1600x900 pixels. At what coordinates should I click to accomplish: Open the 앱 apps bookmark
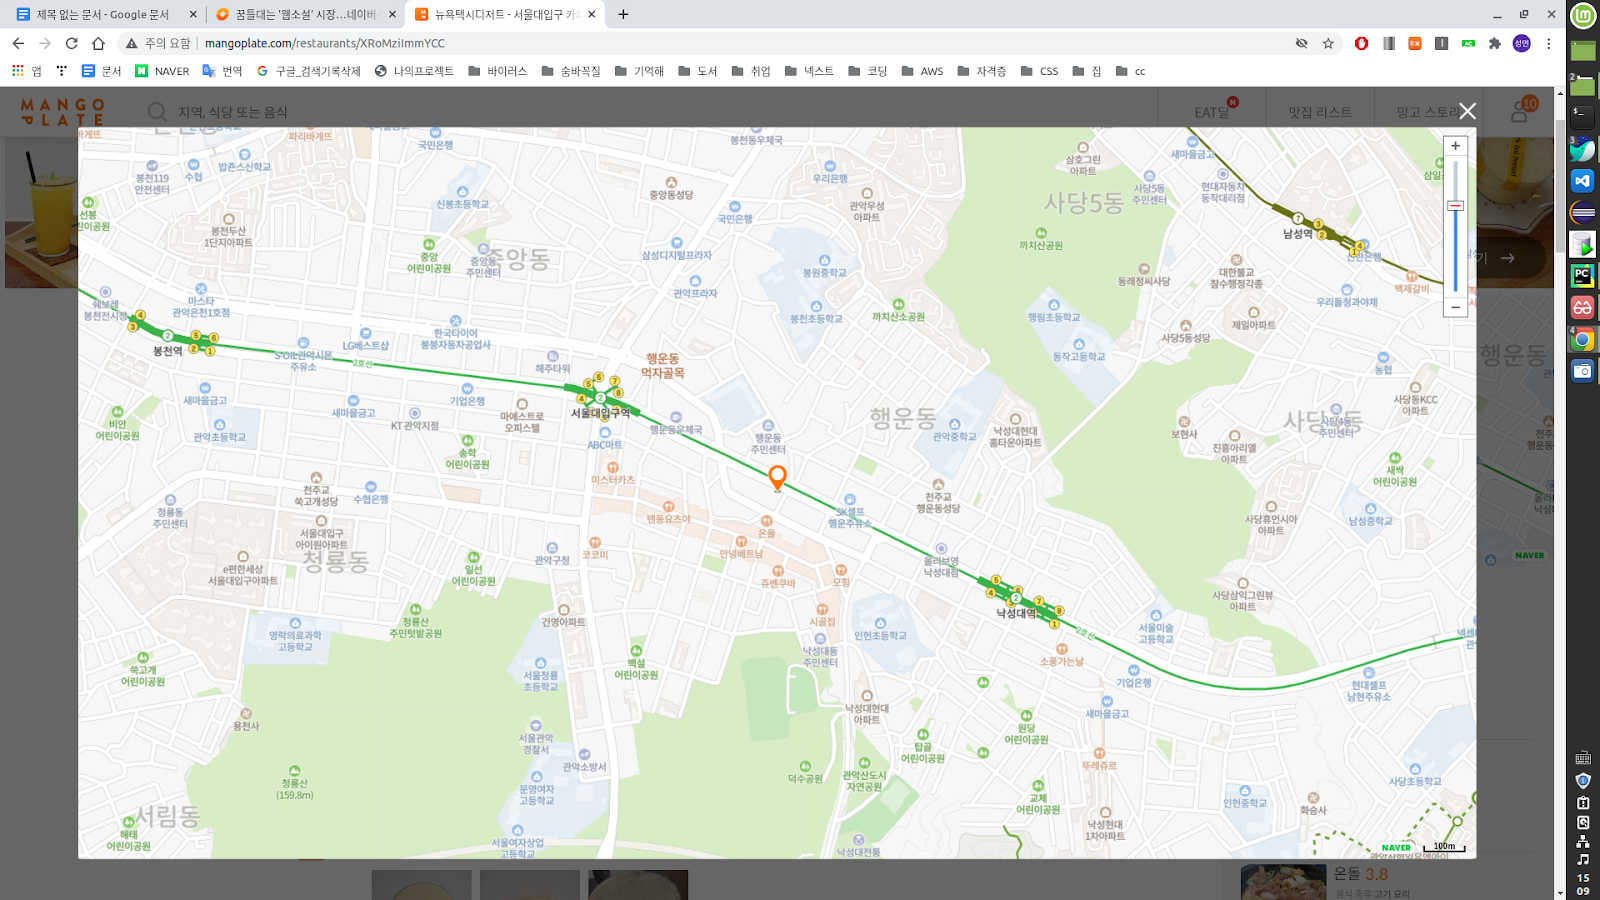(26, 71)
